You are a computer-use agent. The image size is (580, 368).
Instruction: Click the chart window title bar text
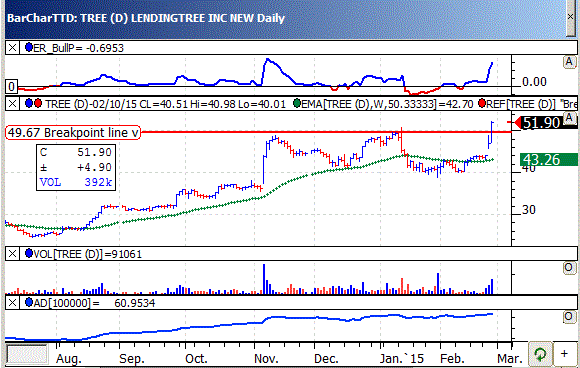click(x=146, y=18)
